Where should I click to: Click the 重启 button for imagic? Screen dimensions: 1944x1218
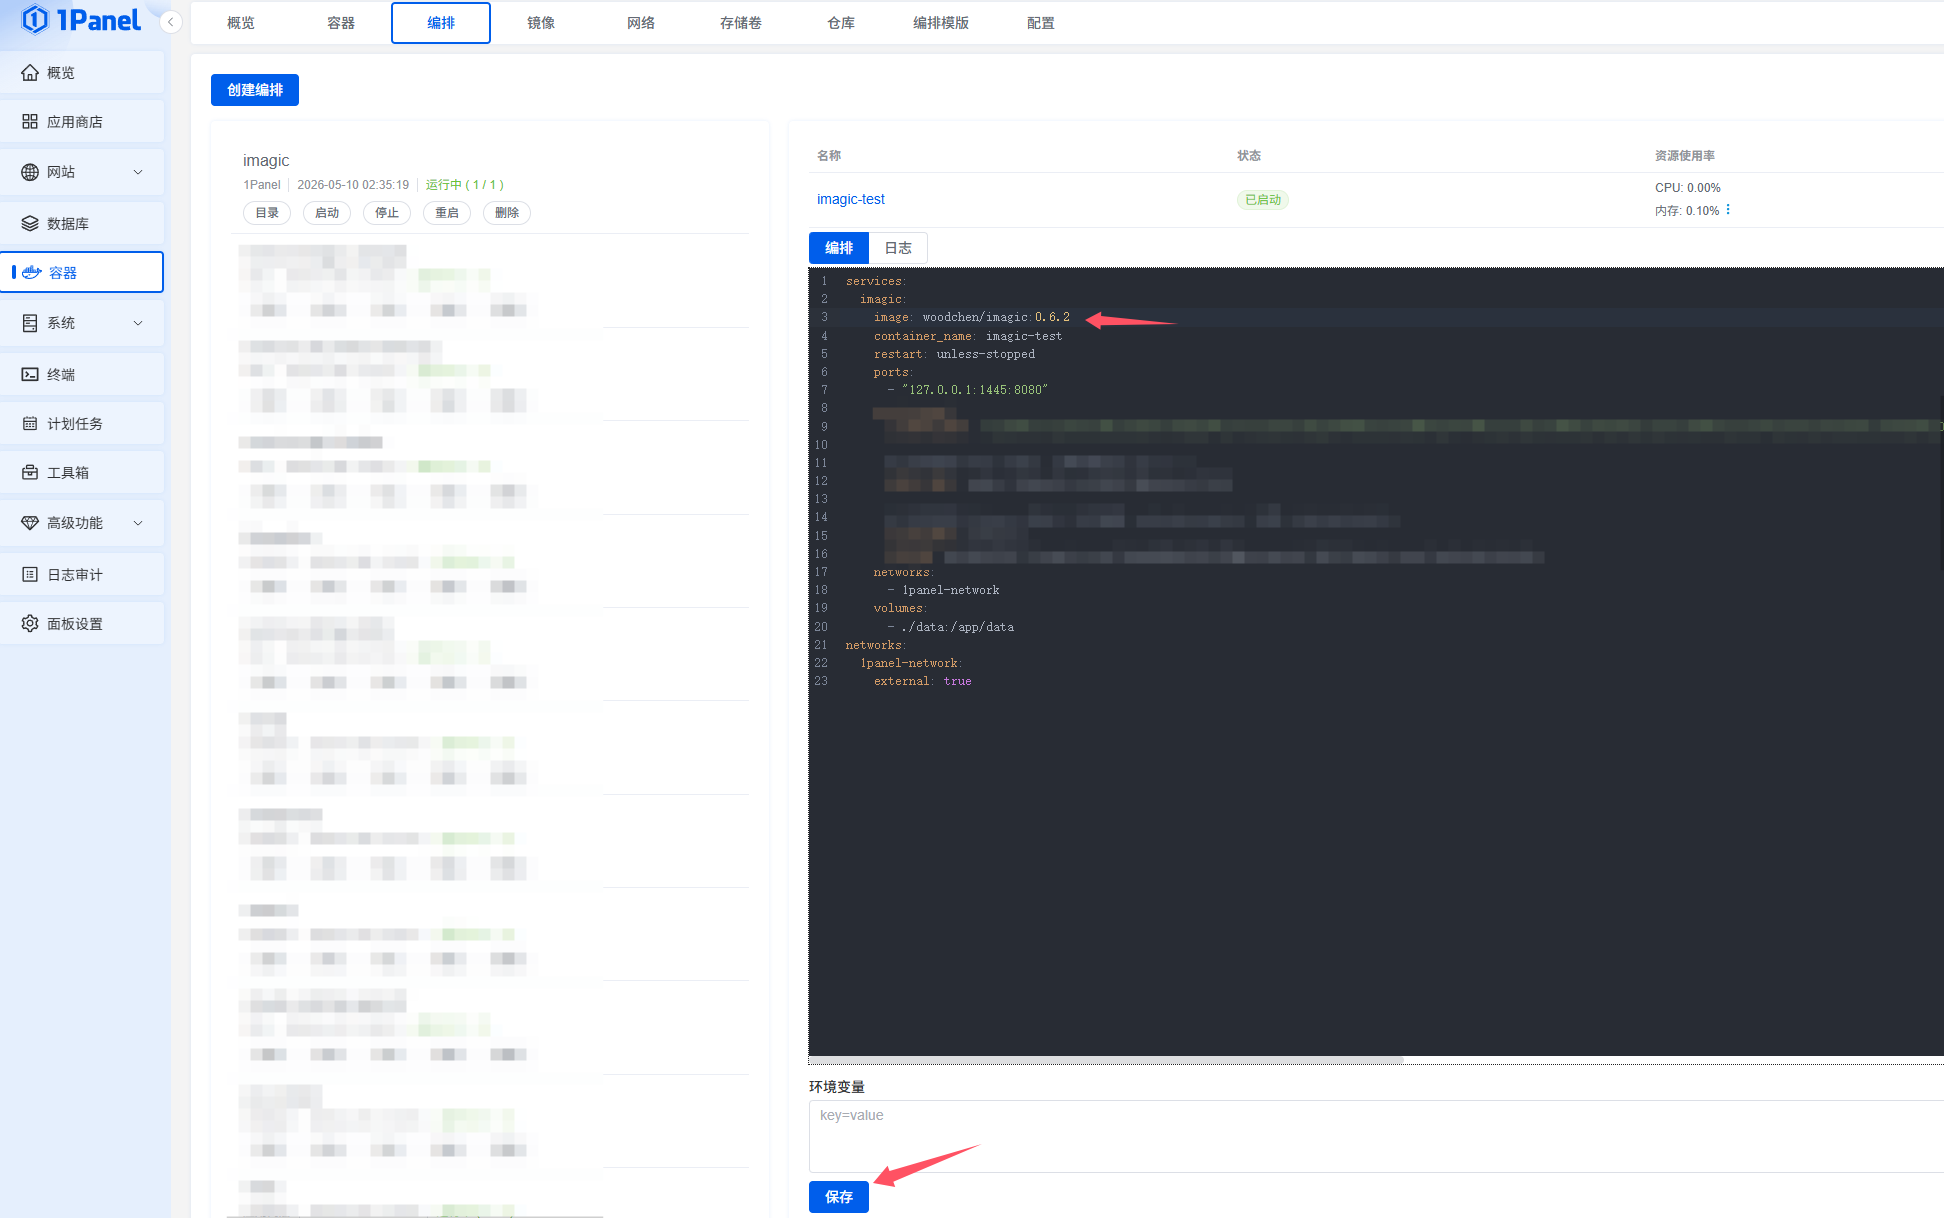(x=447, y=213)
